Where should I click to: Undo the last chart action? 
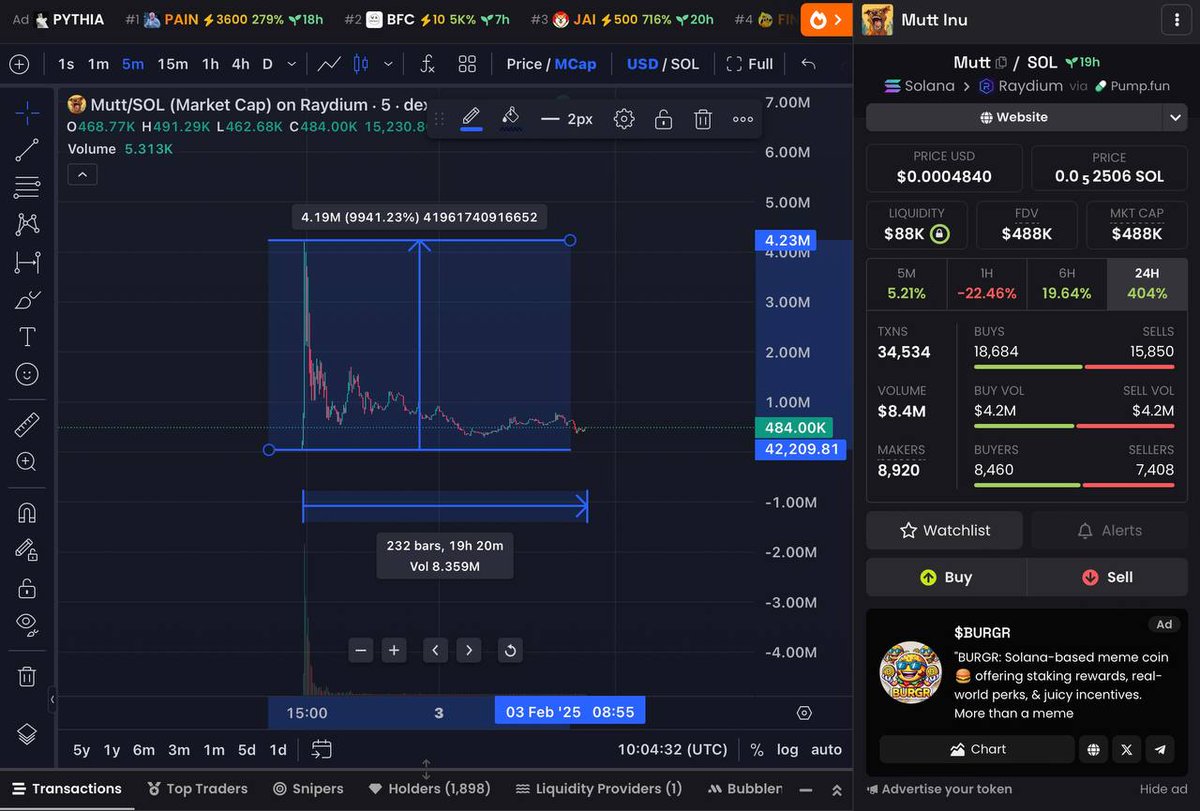(x=808, y=64)
